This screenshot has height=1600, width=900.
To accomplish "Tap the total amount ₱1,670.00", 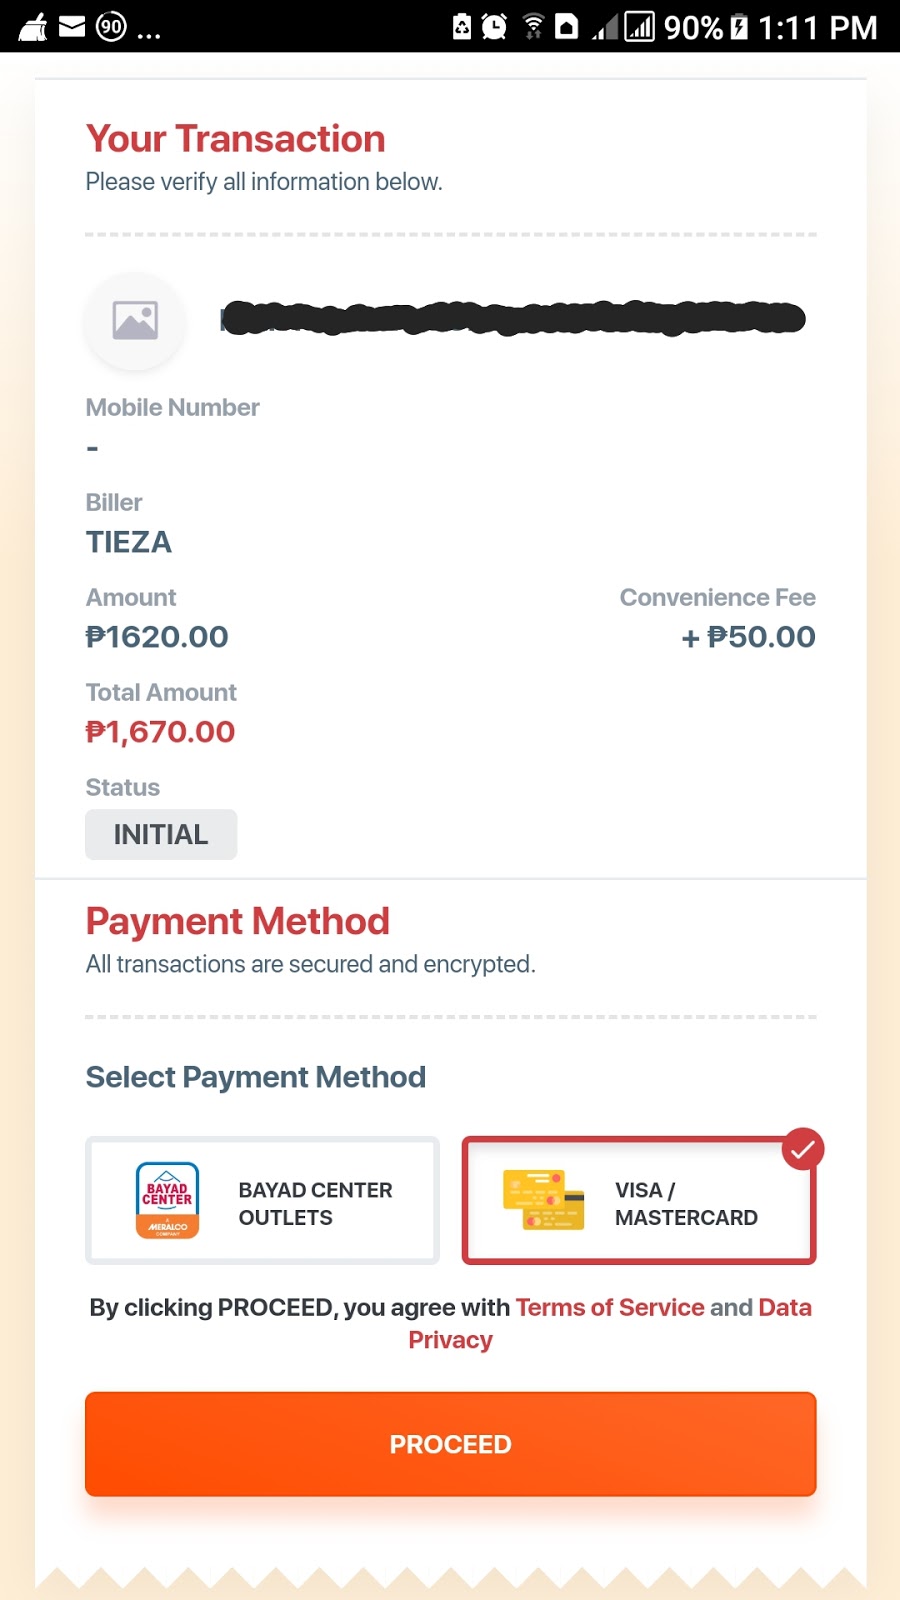I will pyautogui.click(x=160, y=732).
